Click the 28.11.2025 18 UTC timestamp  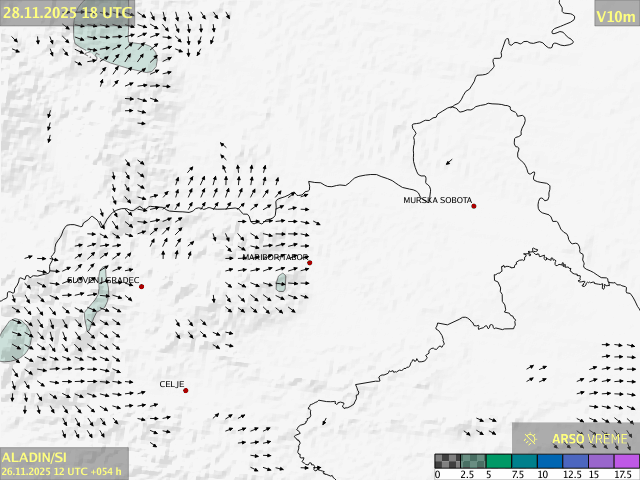[x=66, y=12]
